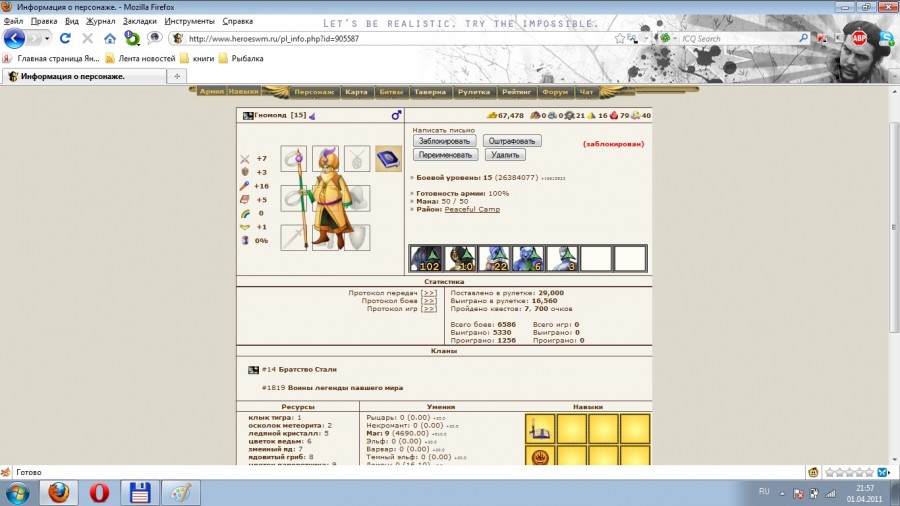Click the sword weapon artifact slot

tap(293, 237)
